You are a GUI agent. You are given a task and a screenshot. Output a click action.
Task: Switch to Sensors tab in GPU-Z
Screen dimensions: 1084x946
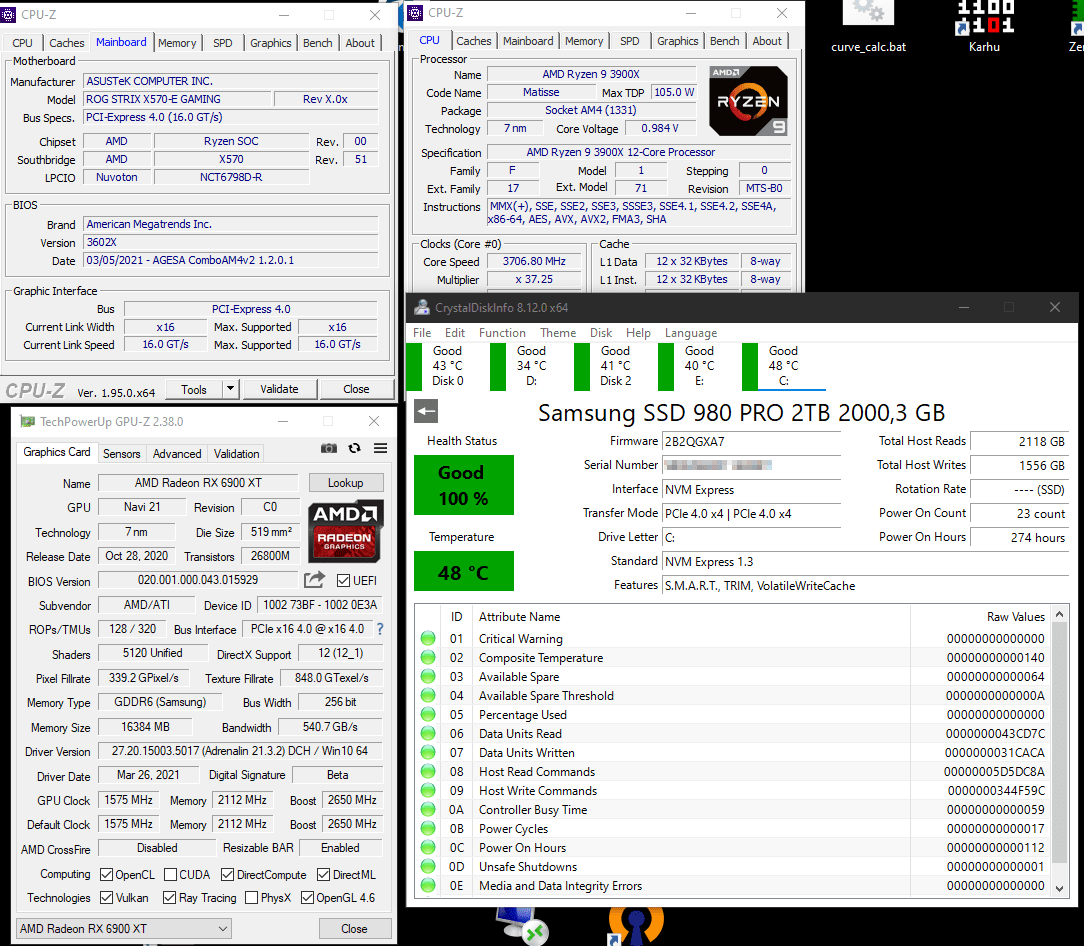click(122, 454)
